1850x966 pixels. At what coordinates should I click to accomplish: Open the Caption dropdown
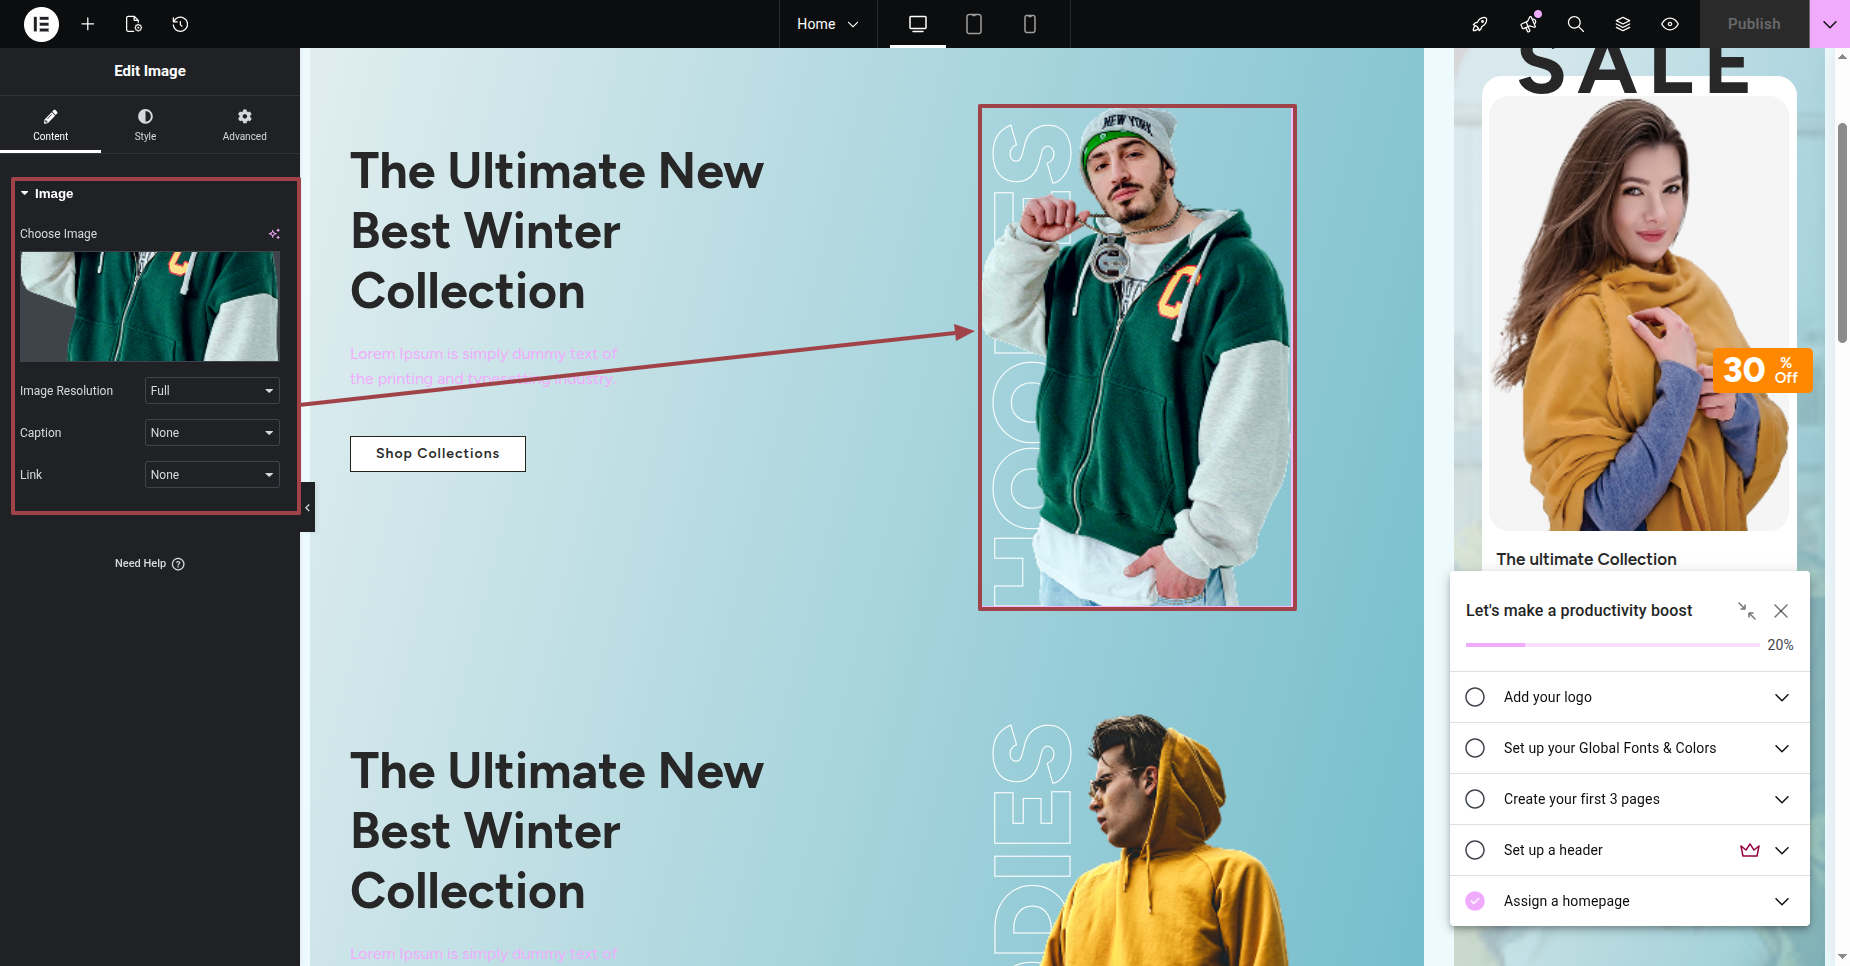[x=212, y=433]
